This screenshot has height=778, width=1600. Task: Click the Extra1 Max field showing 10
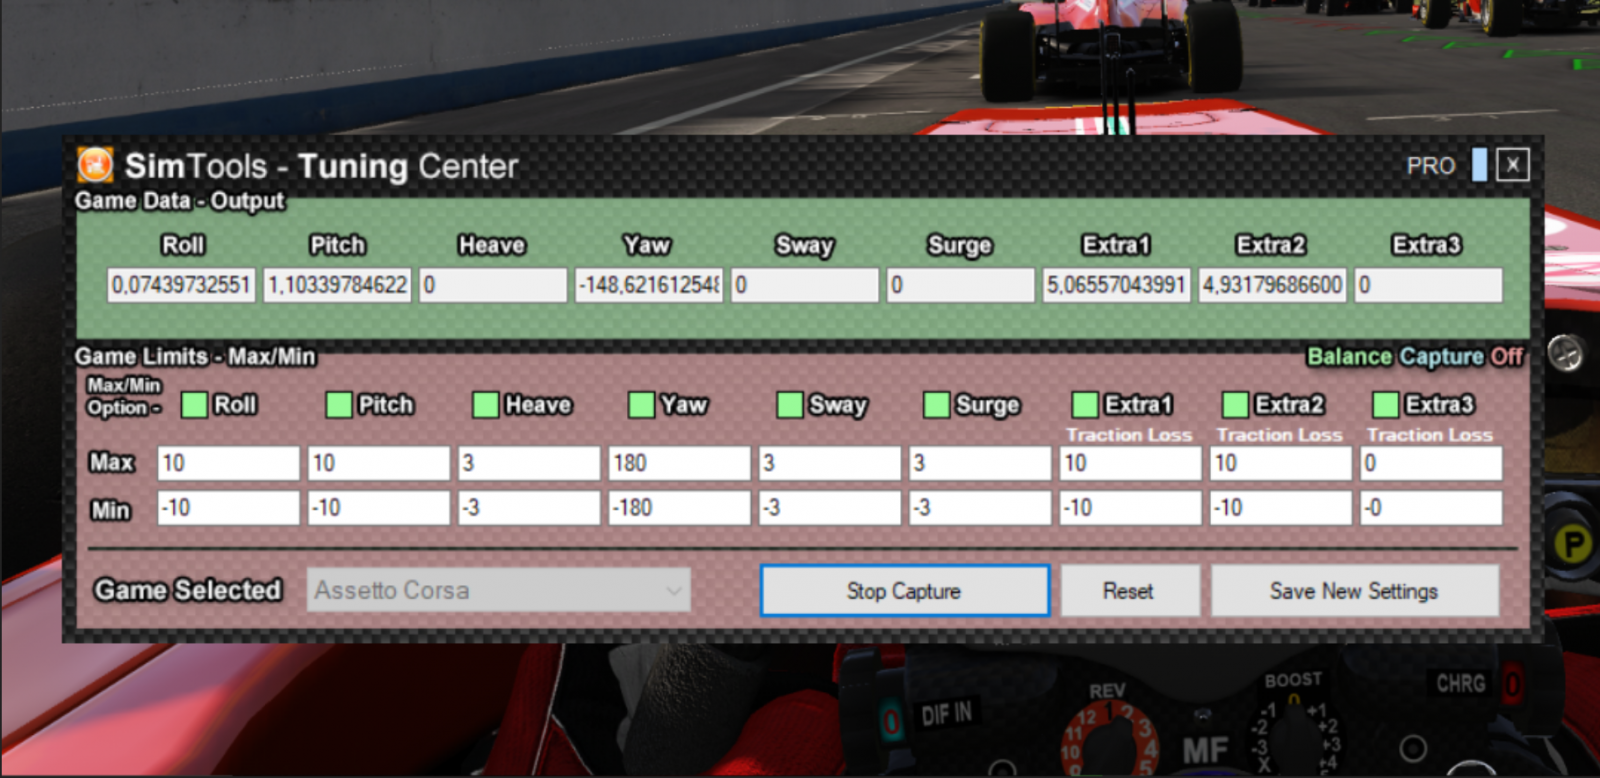click(x=1131, y=463)
